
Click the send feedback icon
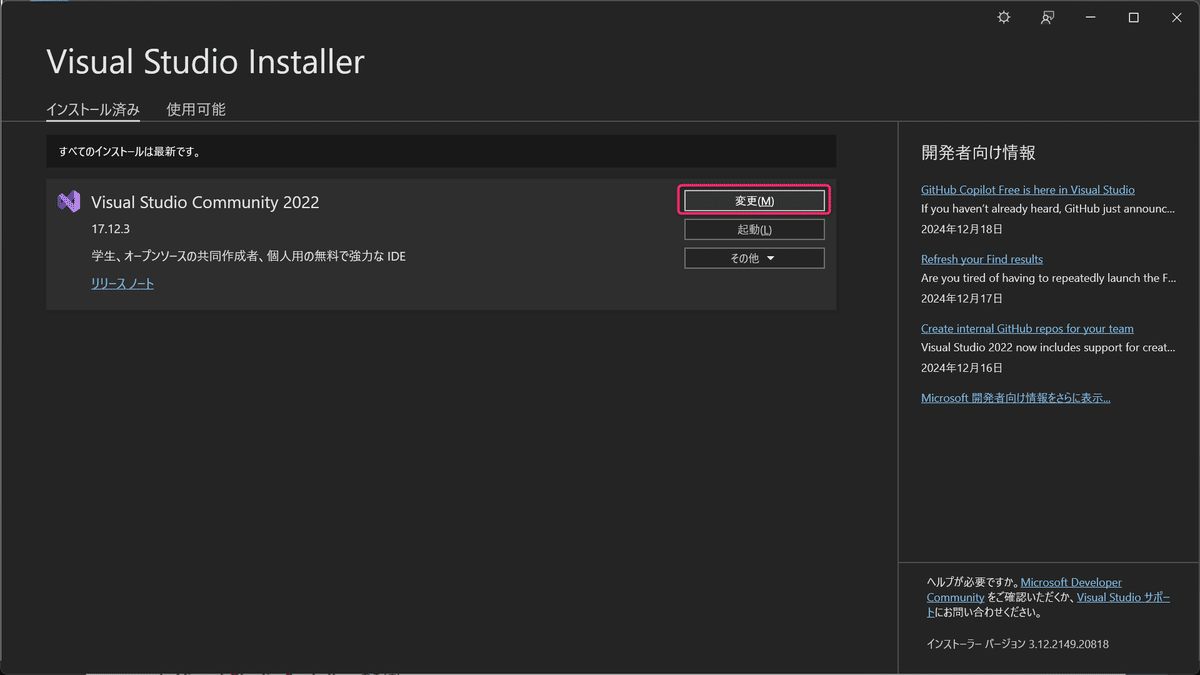coord(1047,18)
